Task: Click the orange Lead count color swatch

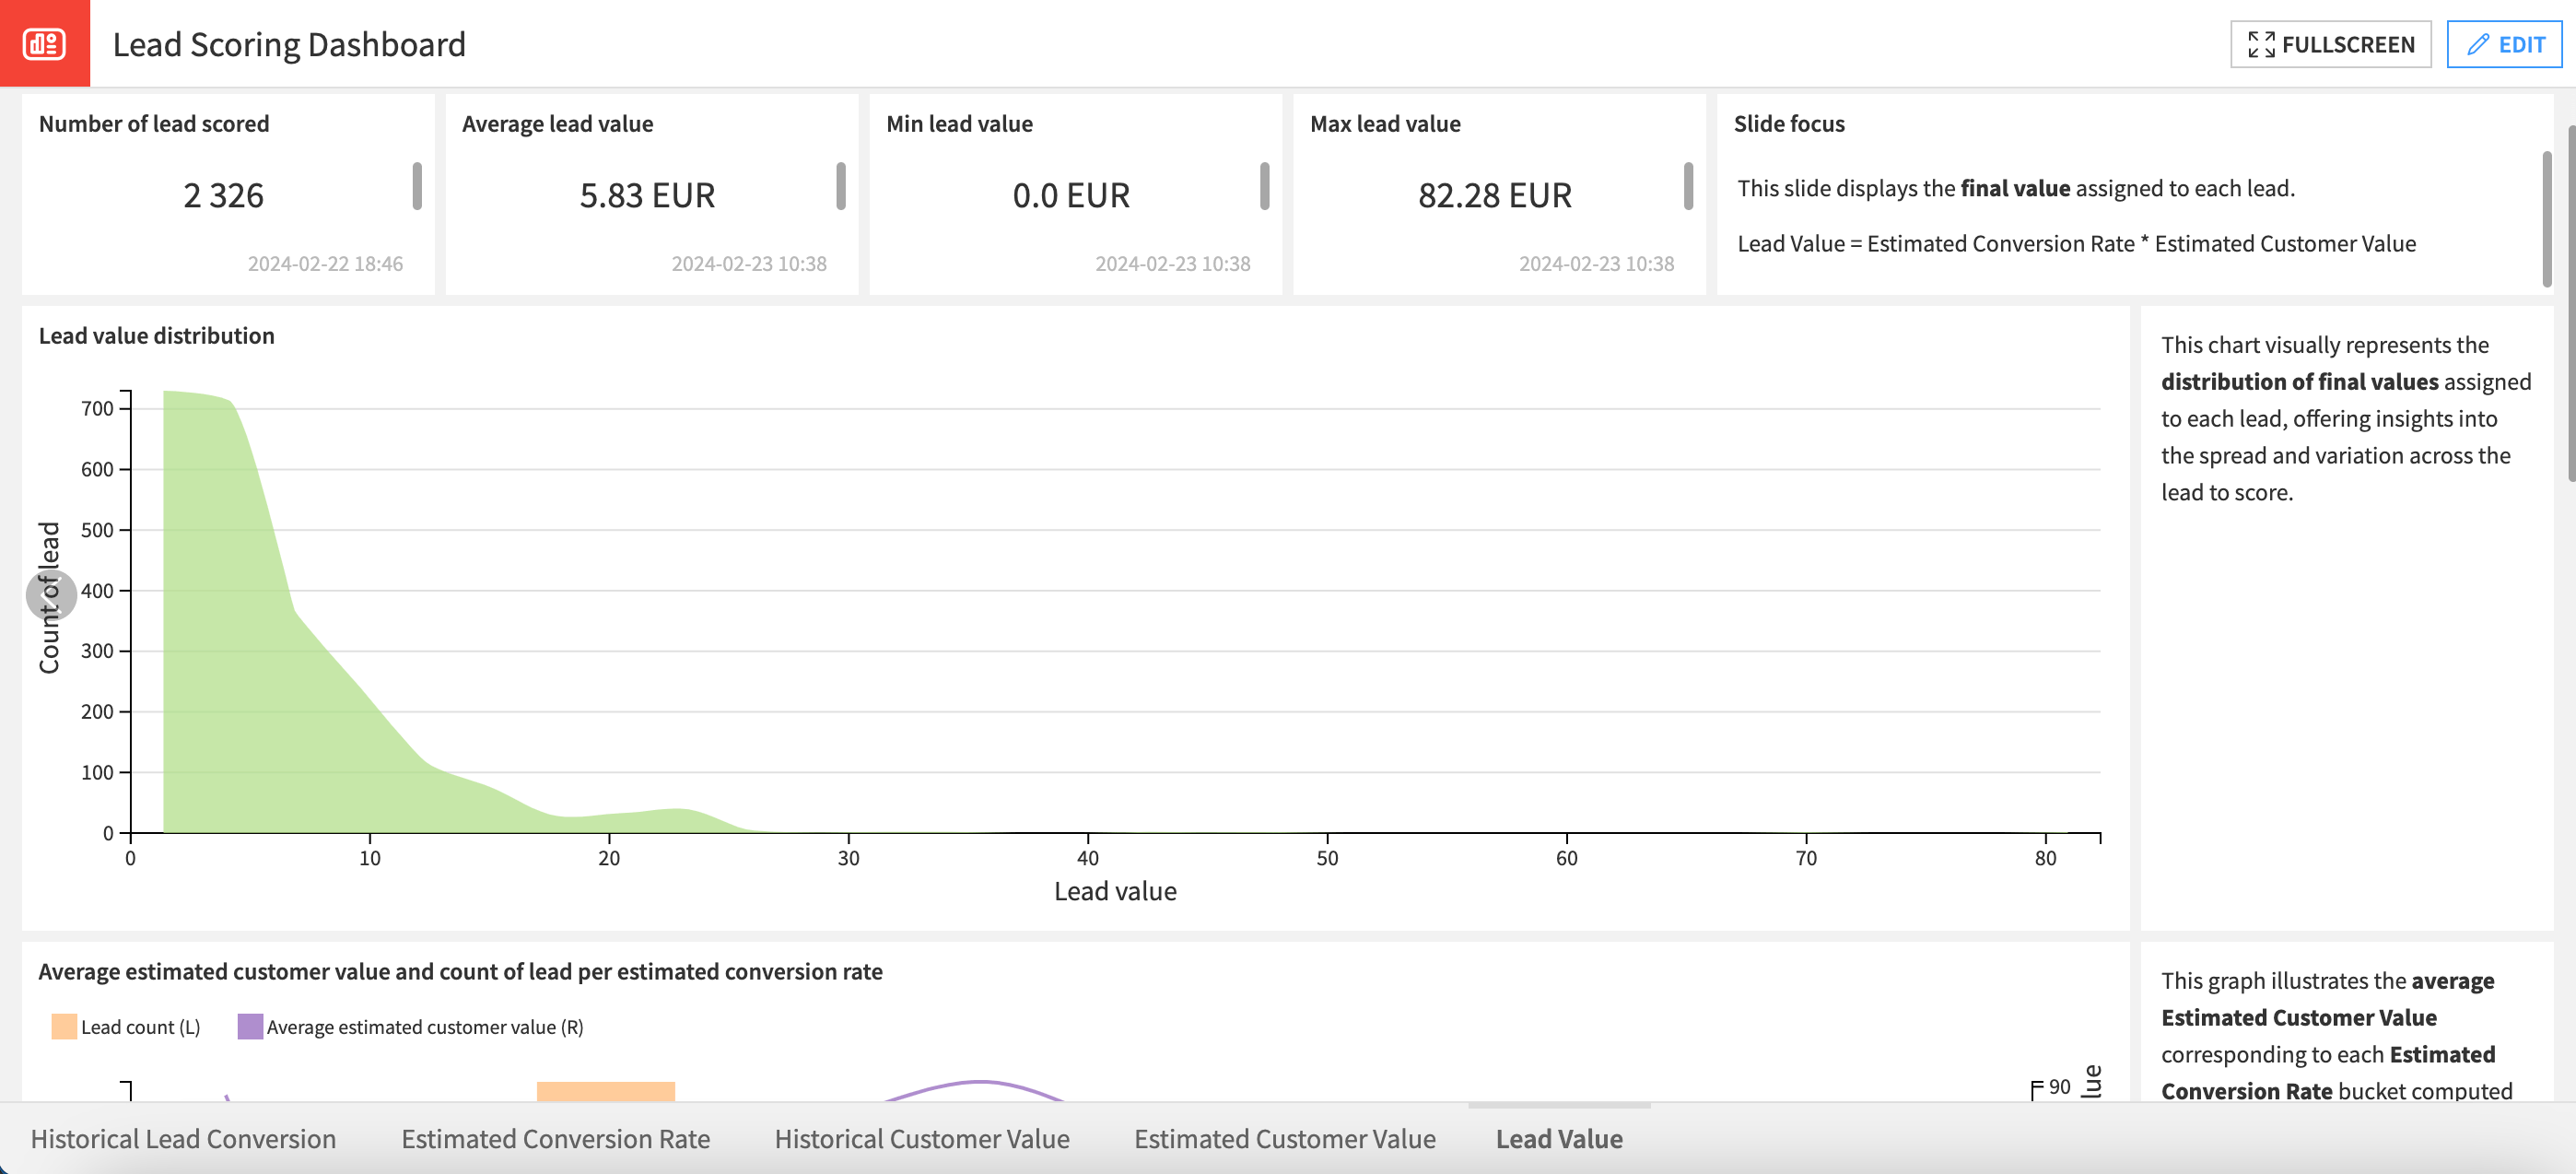Action: click(x=64, y=1026)
